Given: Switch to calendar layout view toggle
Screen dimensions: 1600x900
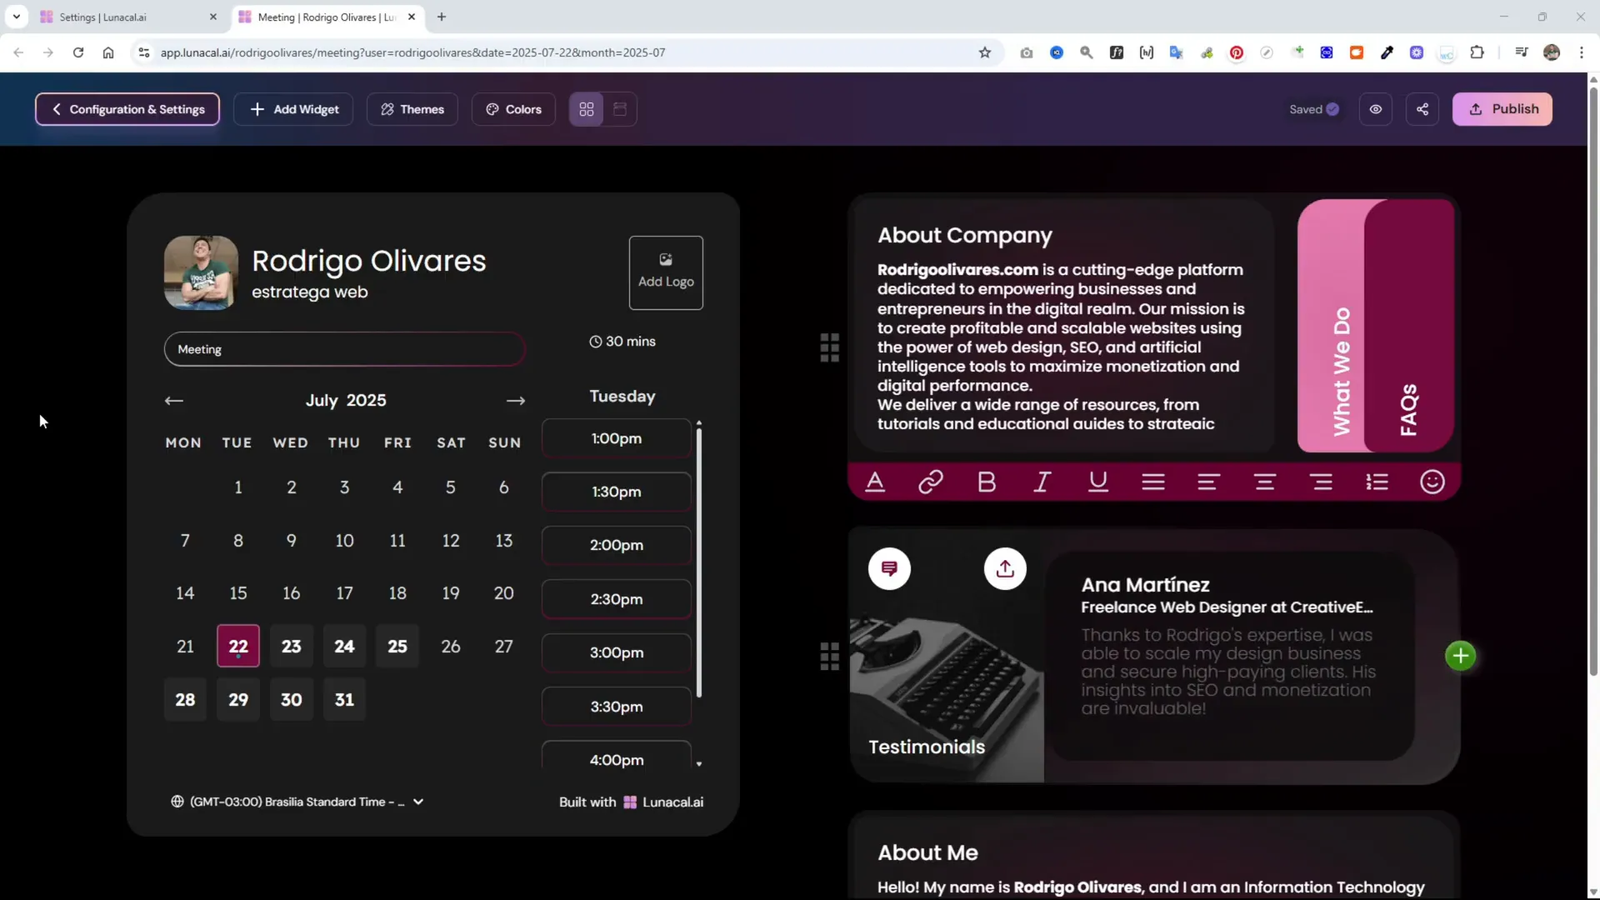Looking at the screenshot, I should point(620,109).
